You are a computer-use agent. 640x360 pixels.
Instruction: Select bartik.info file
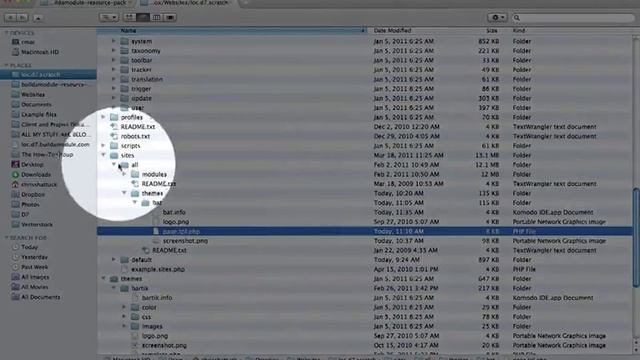tap(157, 298)
